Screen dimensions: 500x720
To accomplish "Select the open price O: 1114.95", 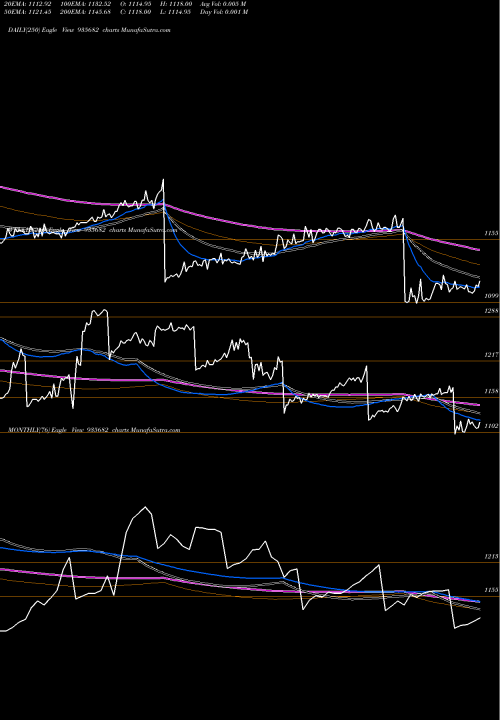I will 135,4.
